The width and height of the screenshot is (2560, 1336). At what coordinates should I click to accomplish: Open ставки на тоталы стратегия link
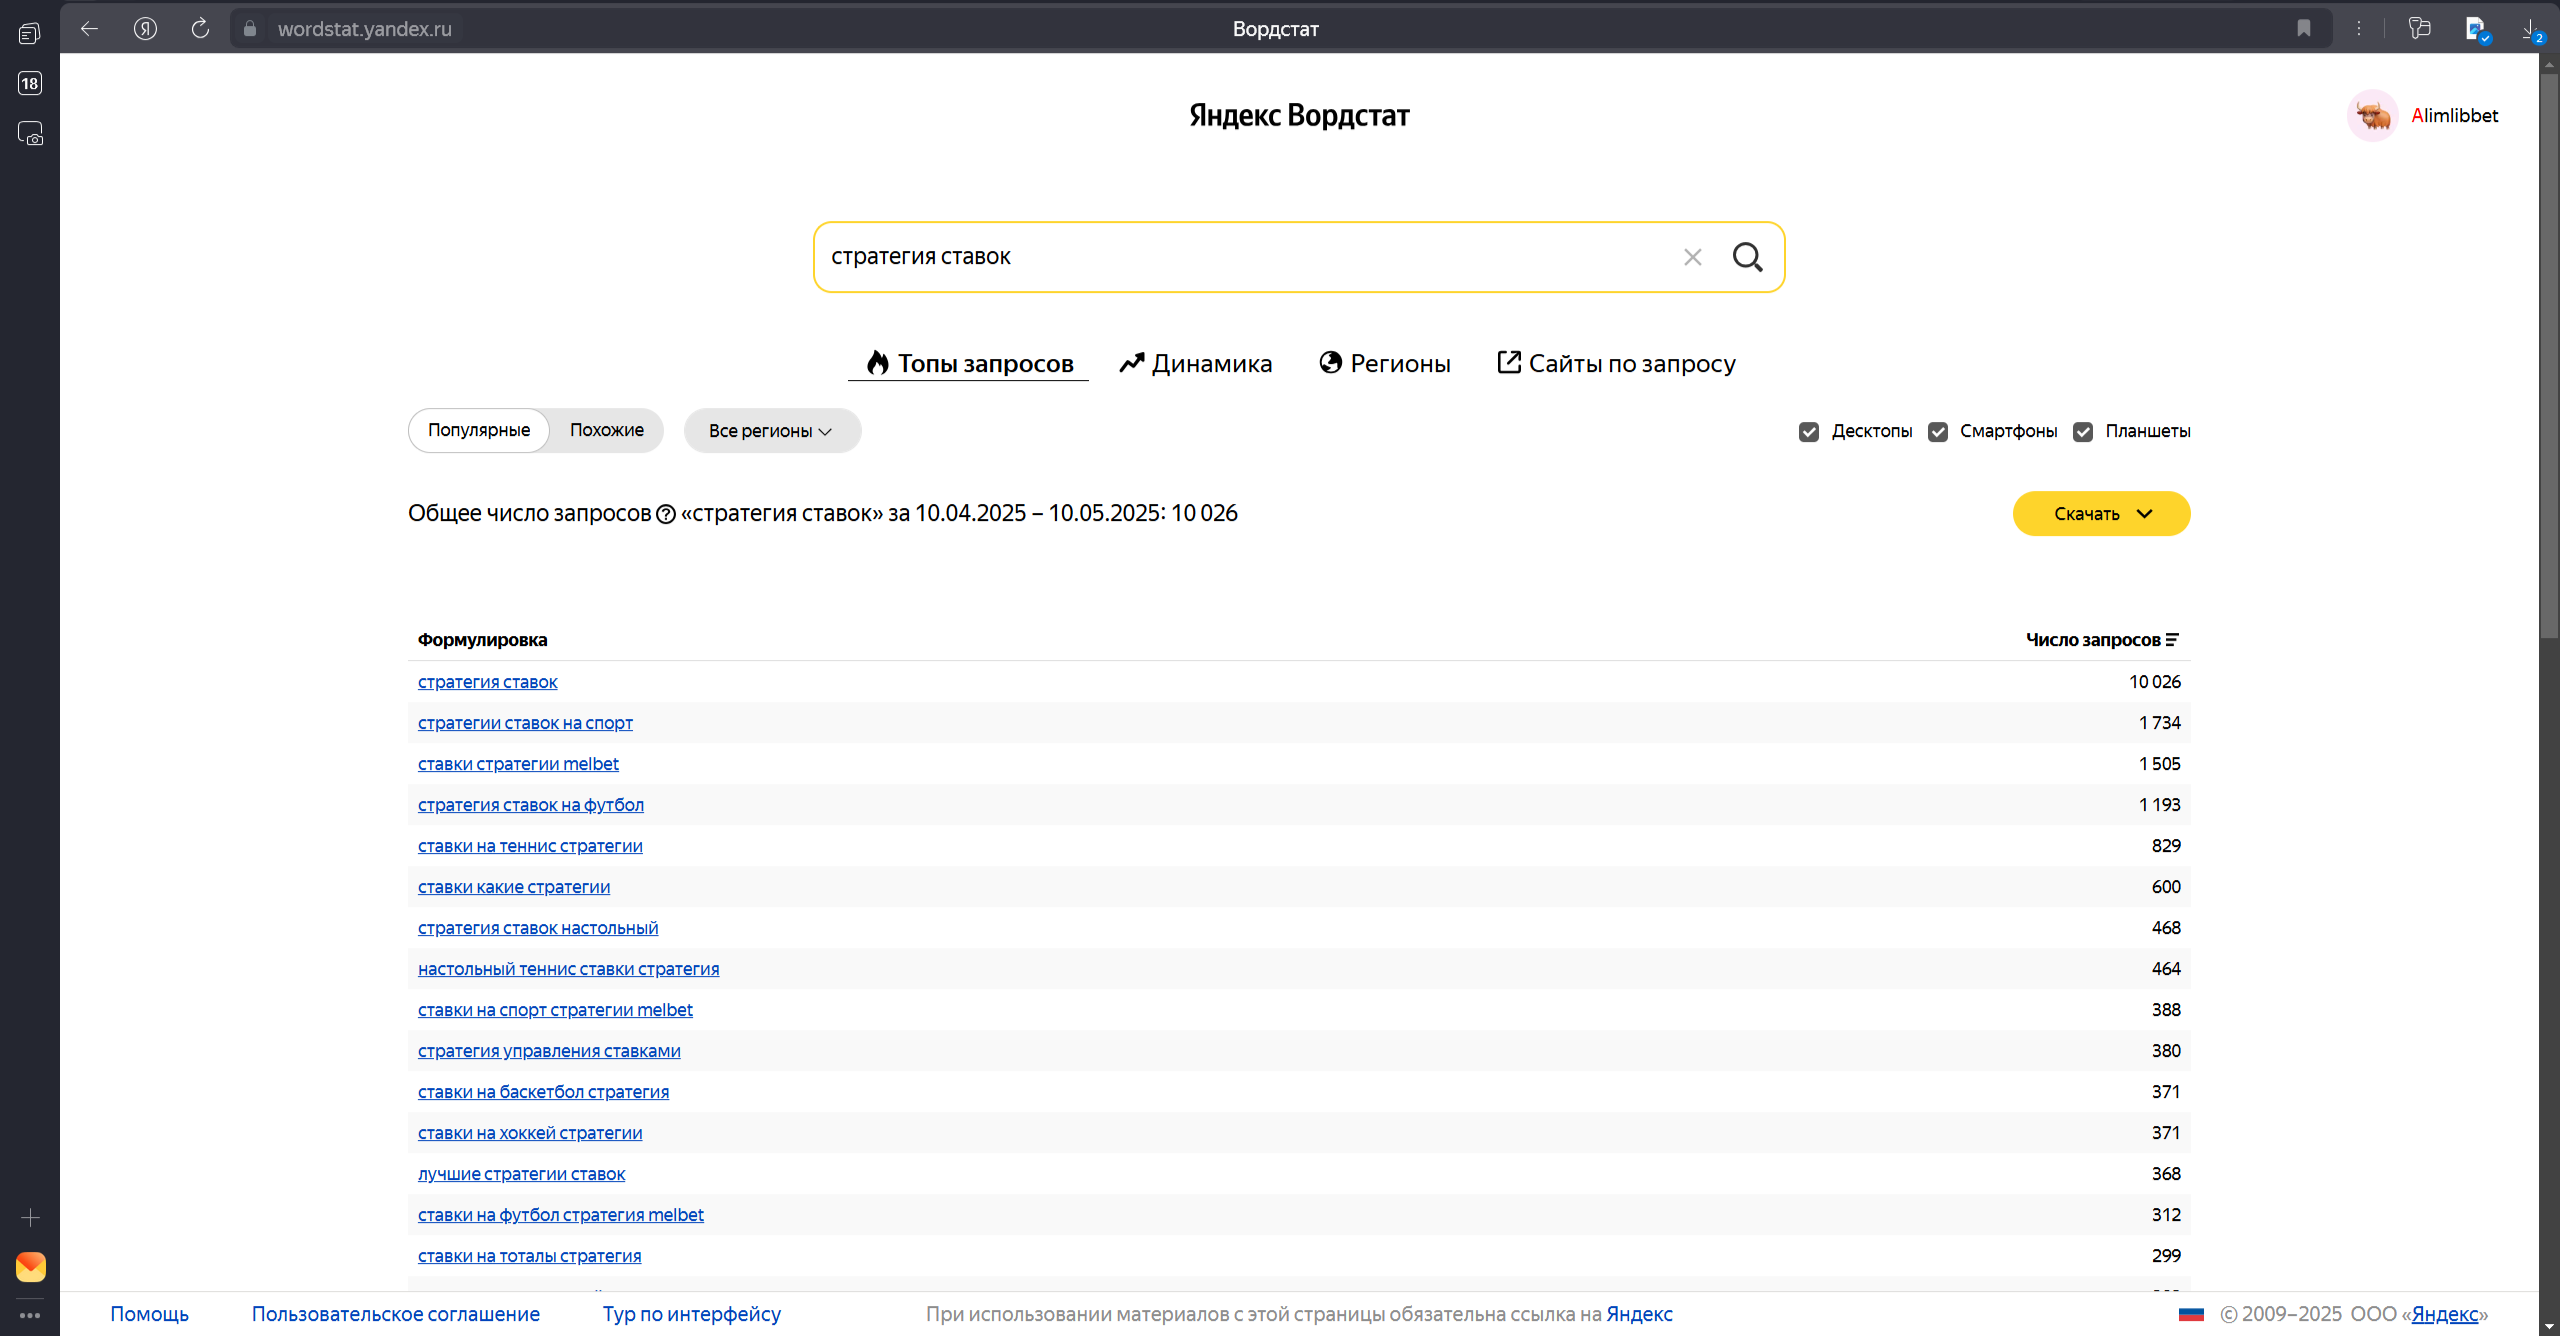coord(529,1256)
